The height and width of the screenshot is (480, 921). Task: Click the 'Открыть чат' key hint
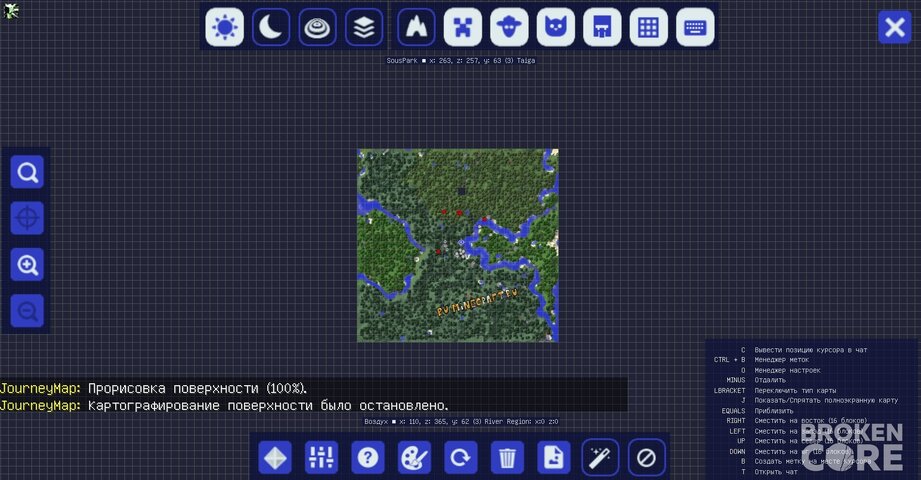(776, 472)
